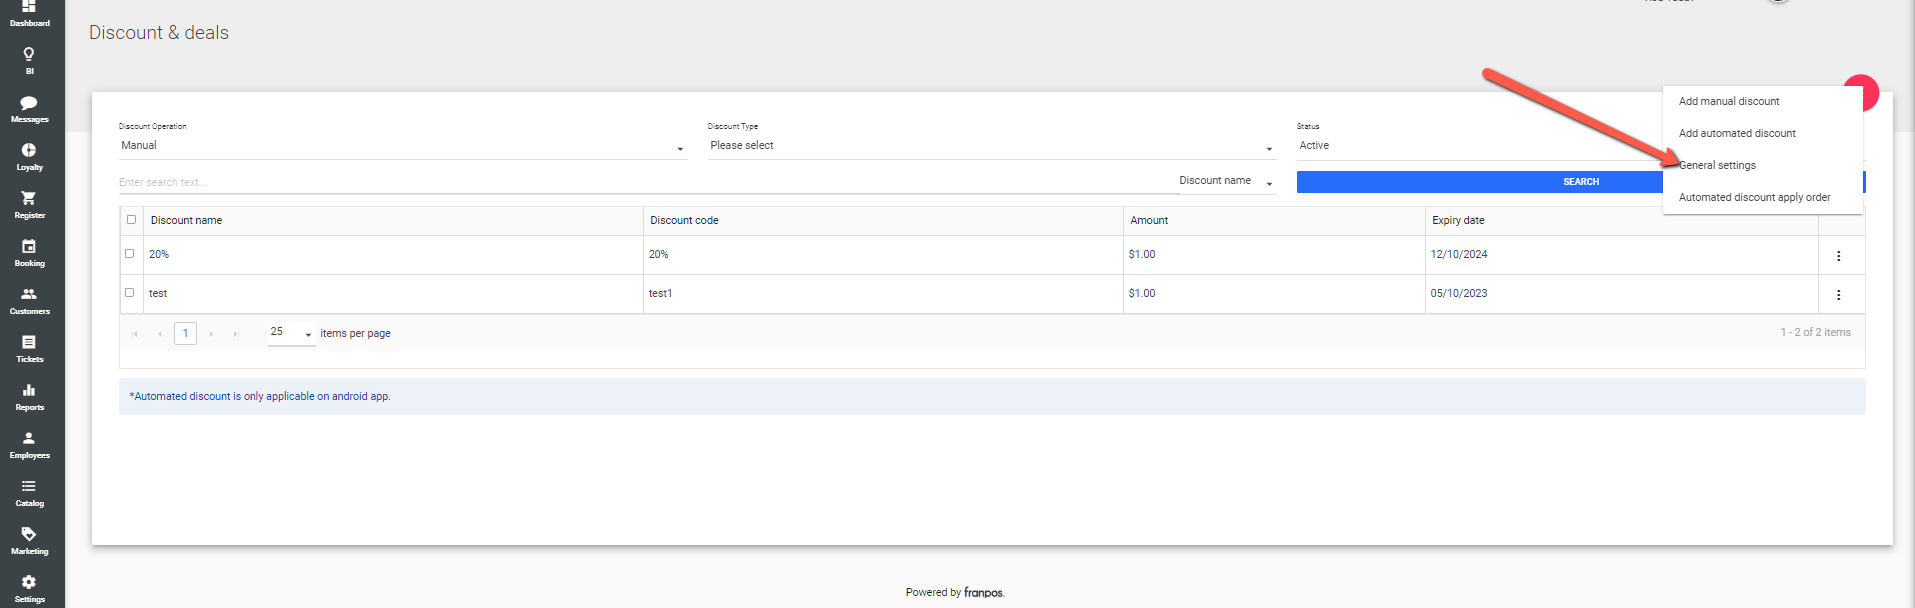The height and width of the screenshot is (608, 1915).
Task: Open the Customers section
Action: 29,301
